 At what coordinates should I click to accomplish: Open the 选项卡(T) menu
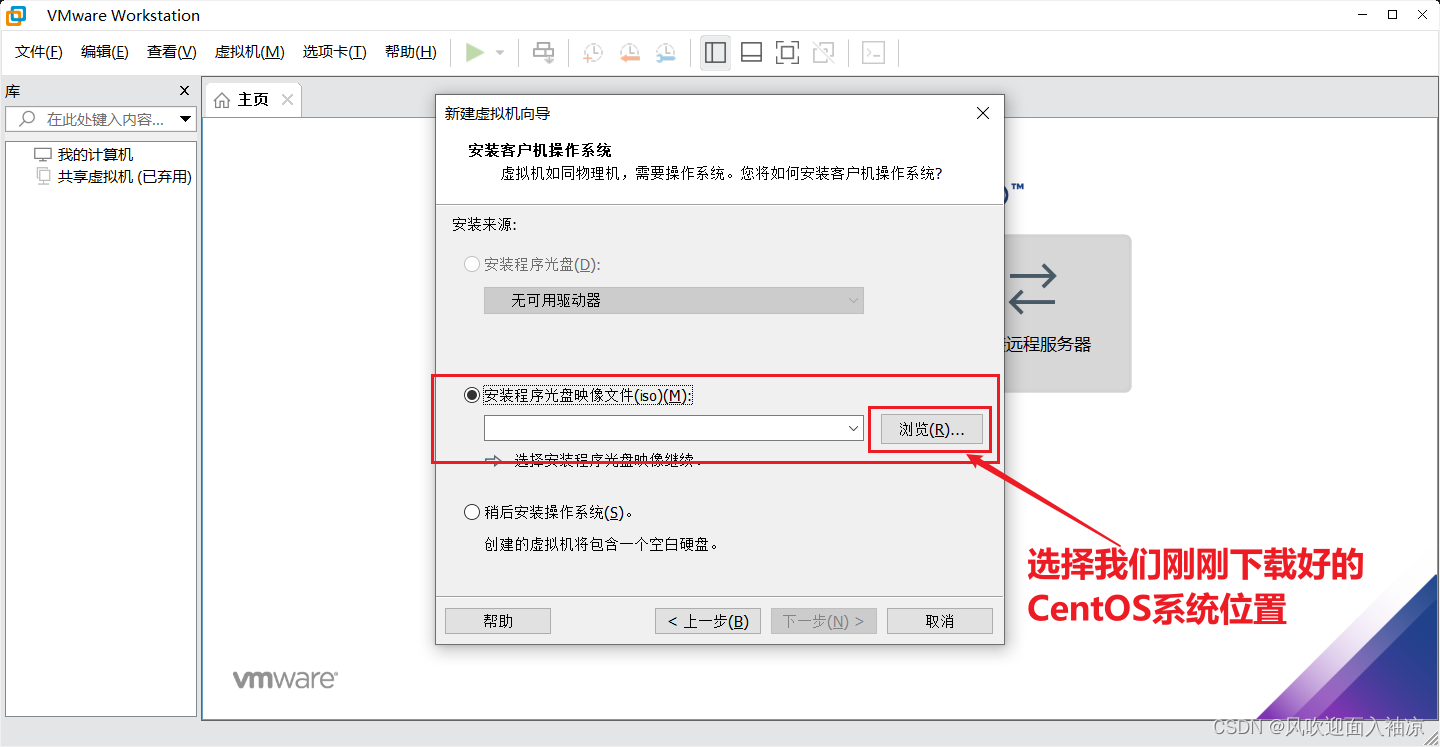pyautogui.click(x=335, y=52)
